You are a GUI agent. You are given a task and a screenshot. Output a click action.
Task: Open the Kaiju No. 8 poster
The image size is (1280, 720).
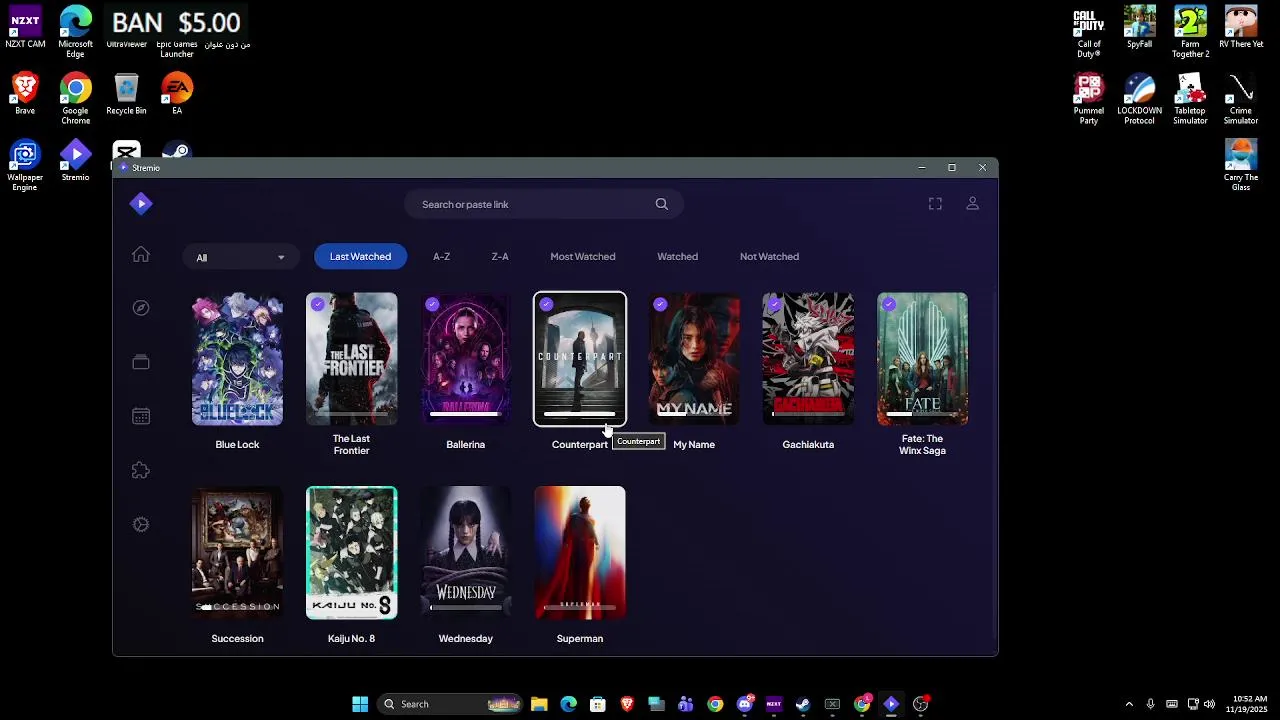coord(351,553)
